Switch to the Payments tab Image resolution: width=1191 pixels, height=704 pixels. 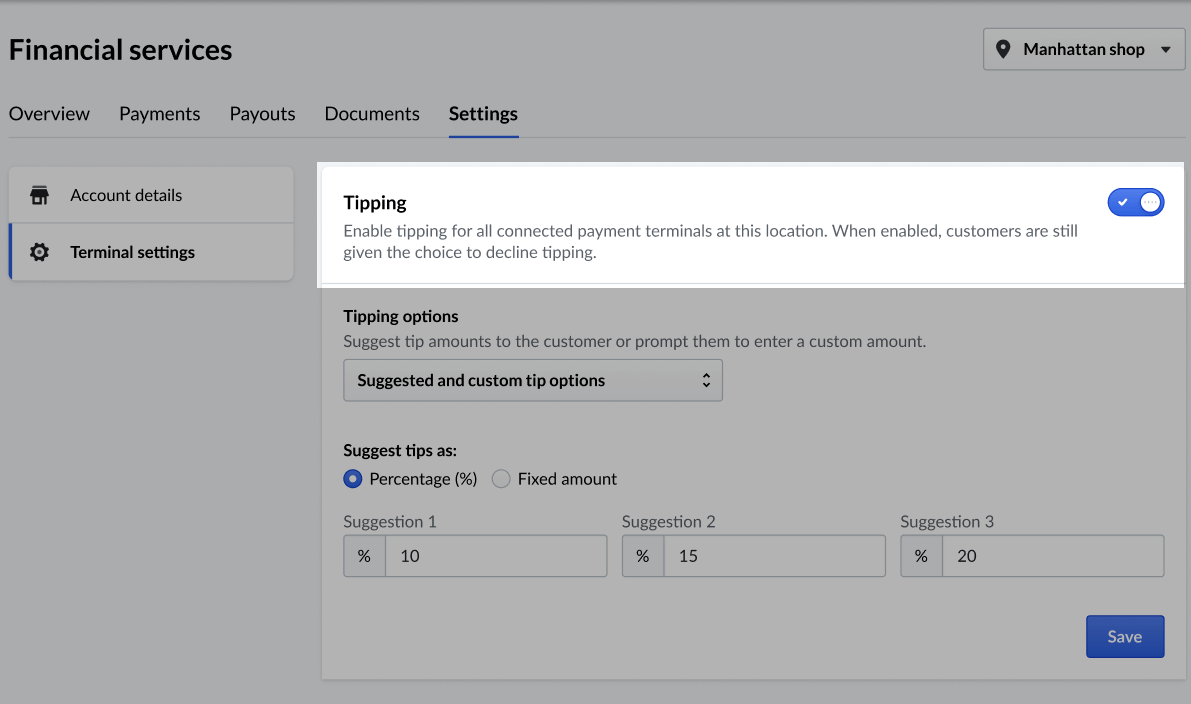(159, 114)
